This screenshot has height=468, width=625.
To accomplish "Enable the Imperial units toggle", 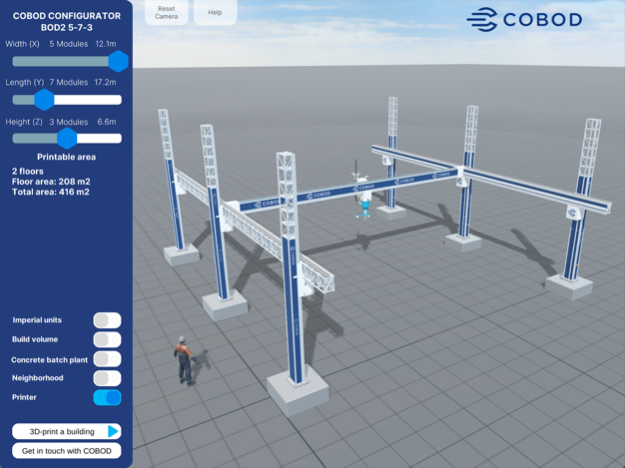I will tap(107, 320).
